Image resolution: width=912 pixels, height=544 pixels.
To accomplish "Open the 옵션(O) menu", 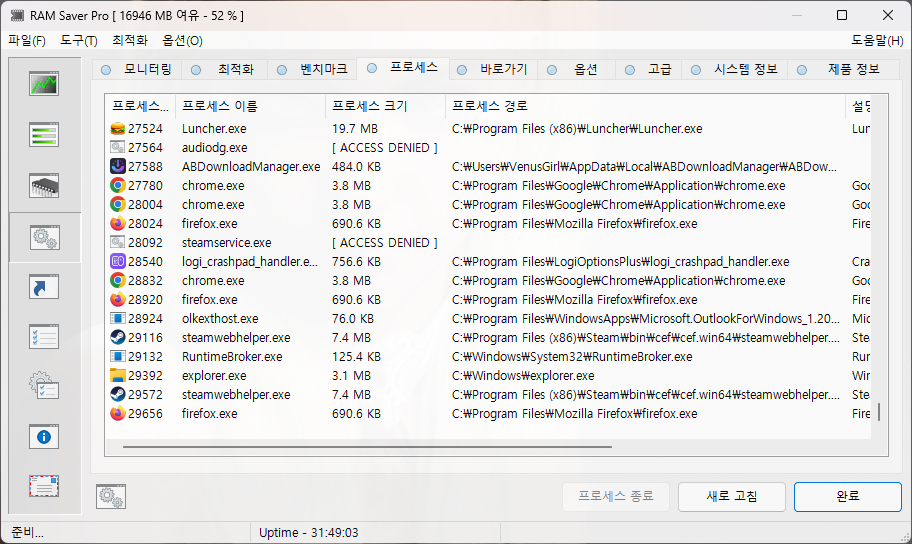I will [x=182, y=41].
